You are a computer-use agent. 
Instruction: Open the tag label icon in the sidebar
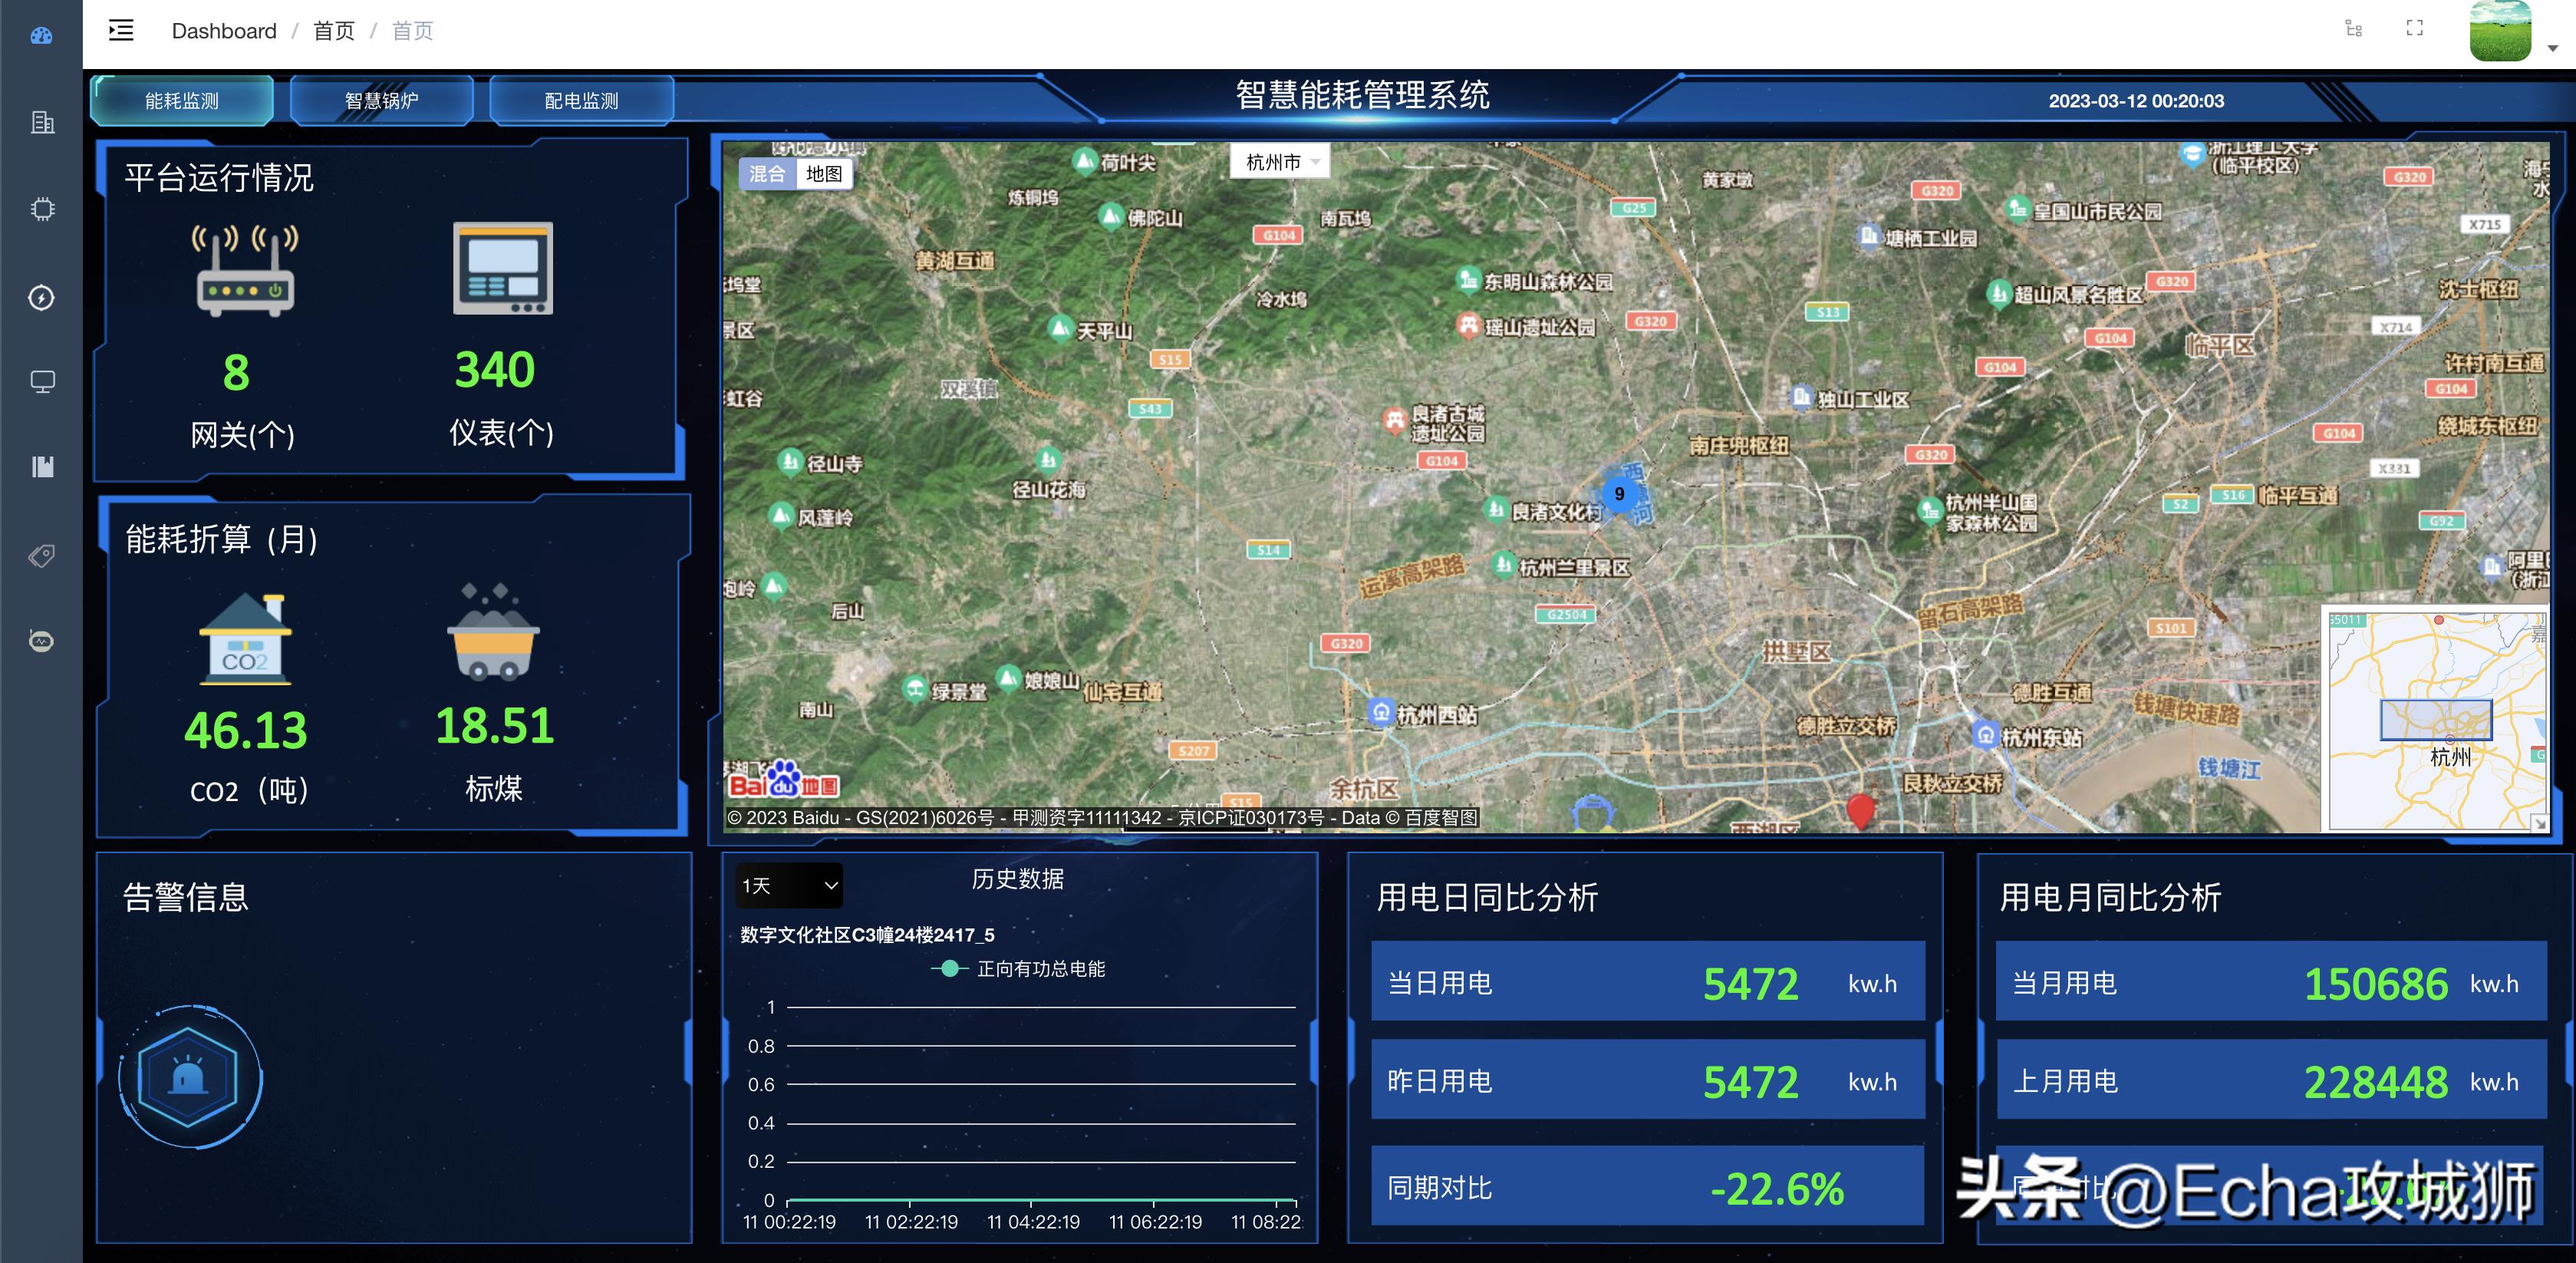point(41,555)
